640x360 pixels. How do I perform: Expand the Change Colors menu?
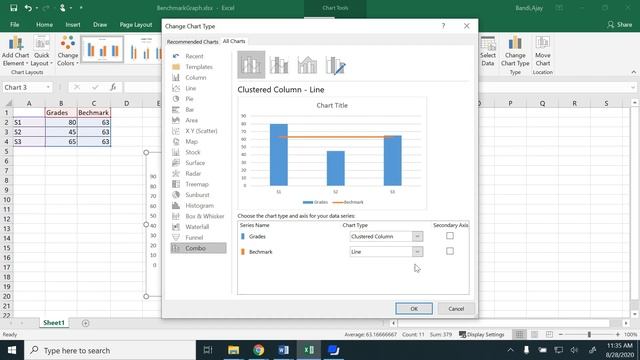click(68, 51)
